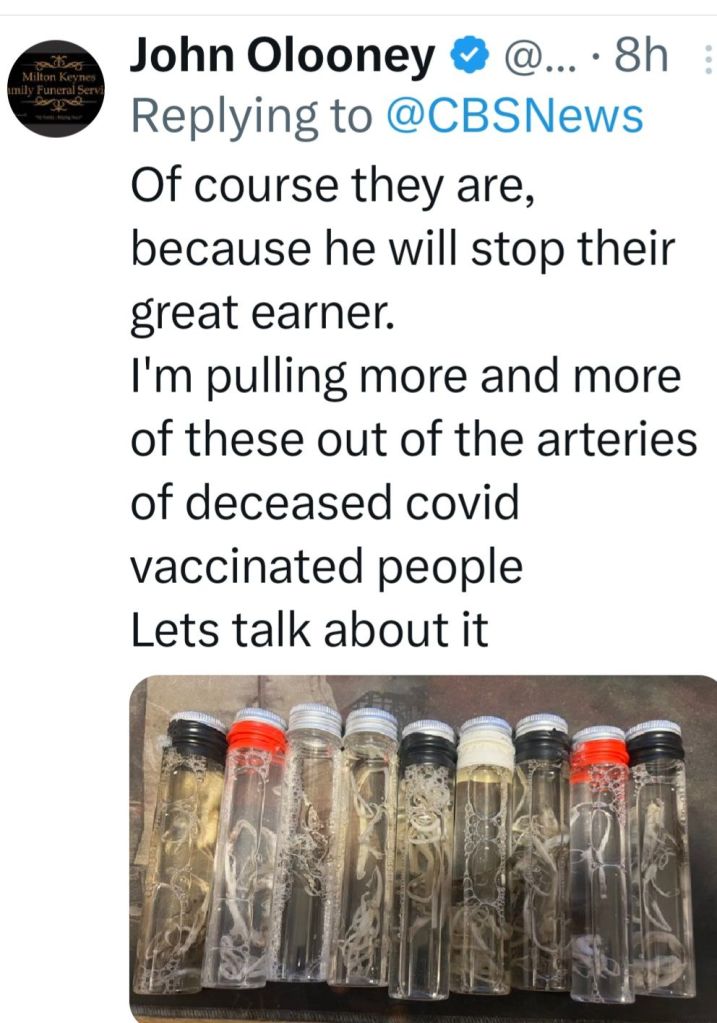Click the "because he will stop their" line
Screen dimensions: 717x1023
click(x=403, y=250)
